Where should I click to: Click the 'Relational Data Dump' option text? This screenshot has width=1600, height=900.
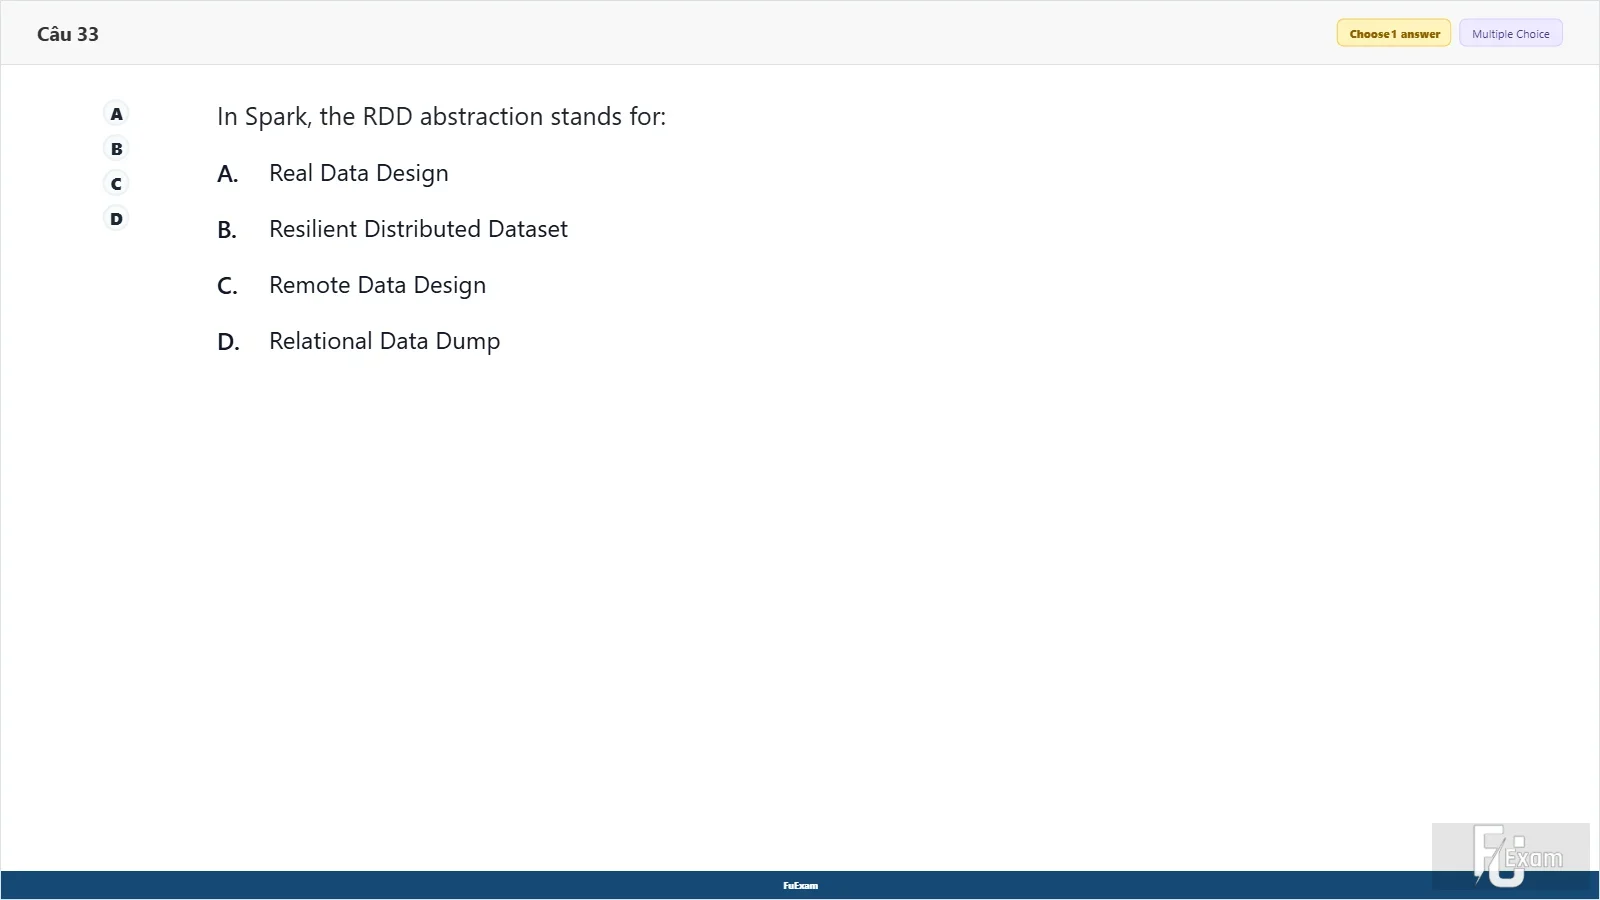385,341
